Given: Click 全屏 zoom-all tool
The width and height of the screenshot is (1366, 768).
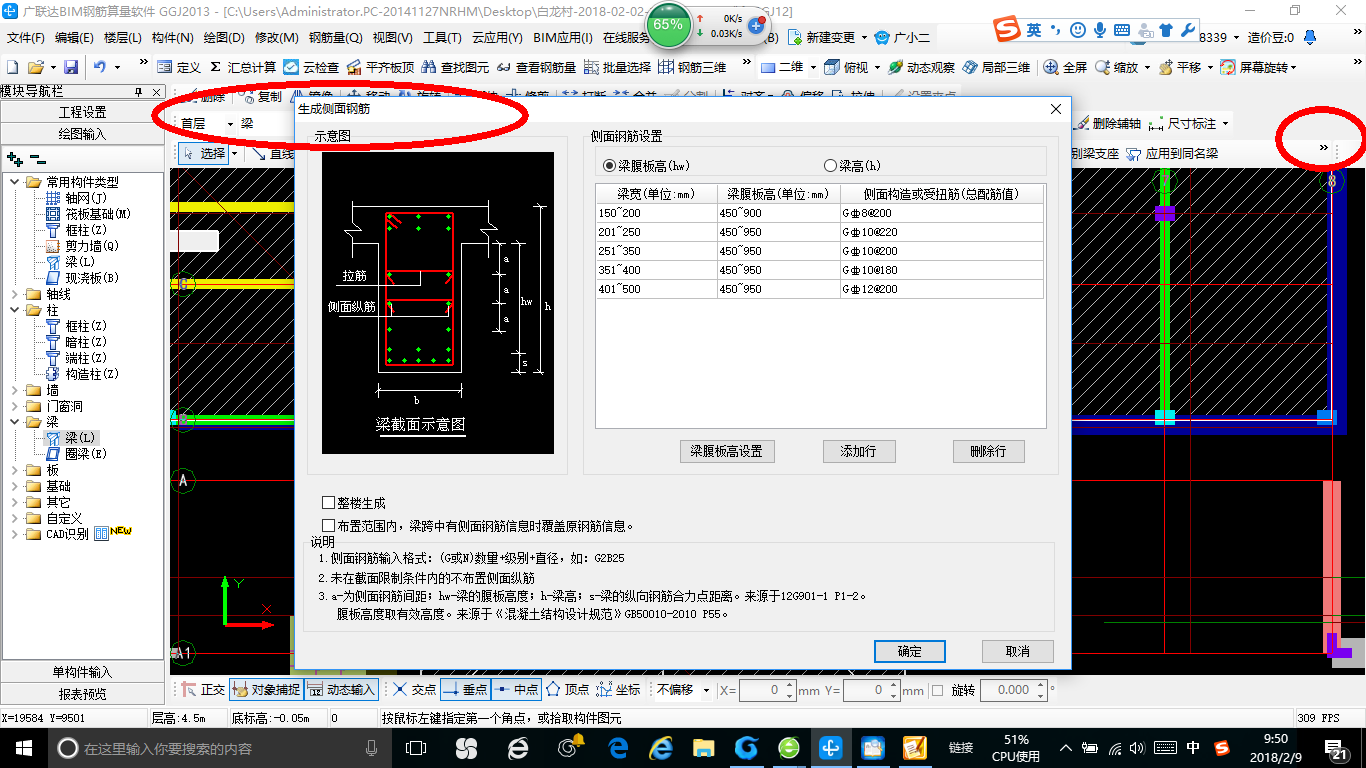Looking at the screenshot, I should [x=1065, y=68].
